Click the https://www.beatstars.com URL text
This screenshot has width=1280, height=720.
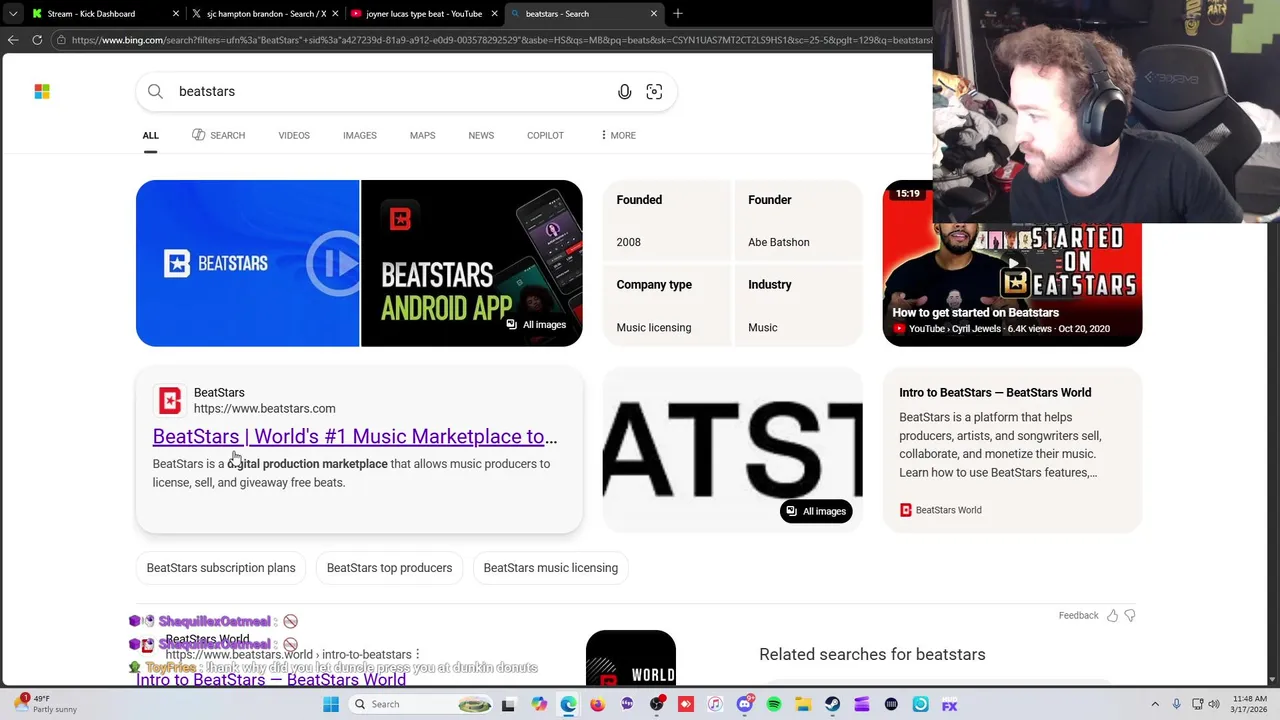(x=264, y=408)
